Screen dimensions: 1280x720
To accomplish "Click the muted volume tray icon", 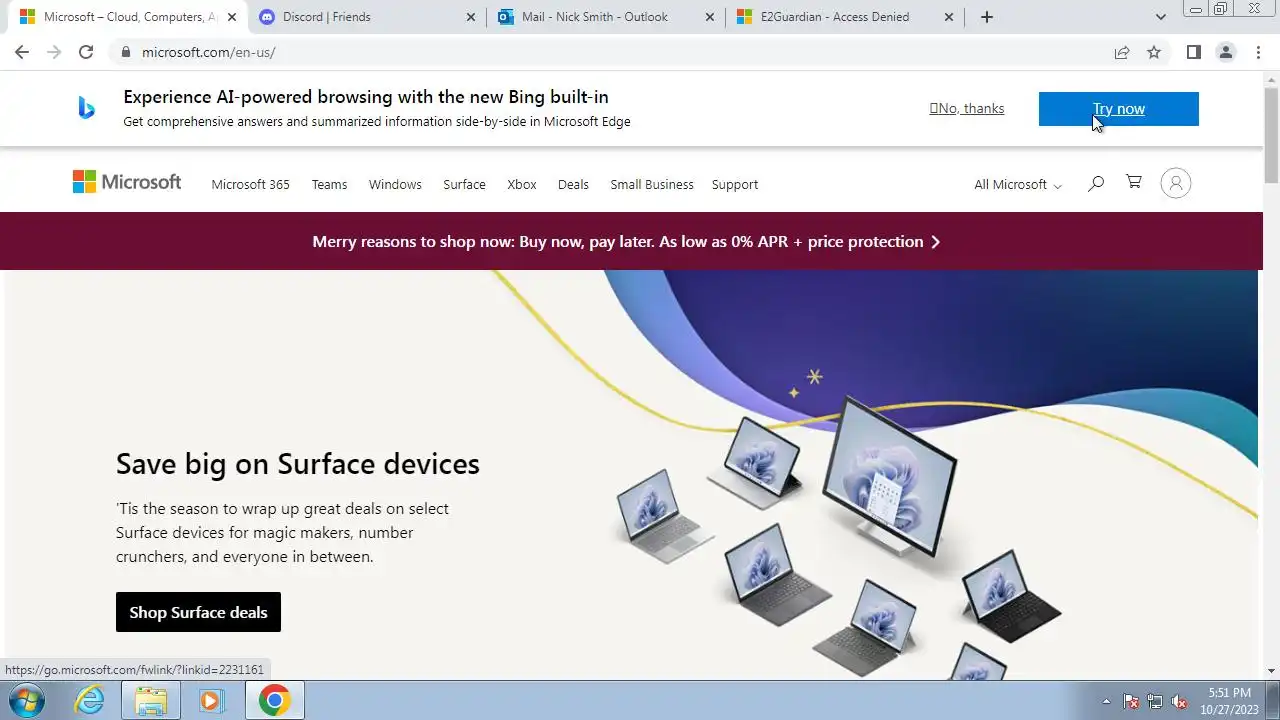I will tap(1179, 701).
